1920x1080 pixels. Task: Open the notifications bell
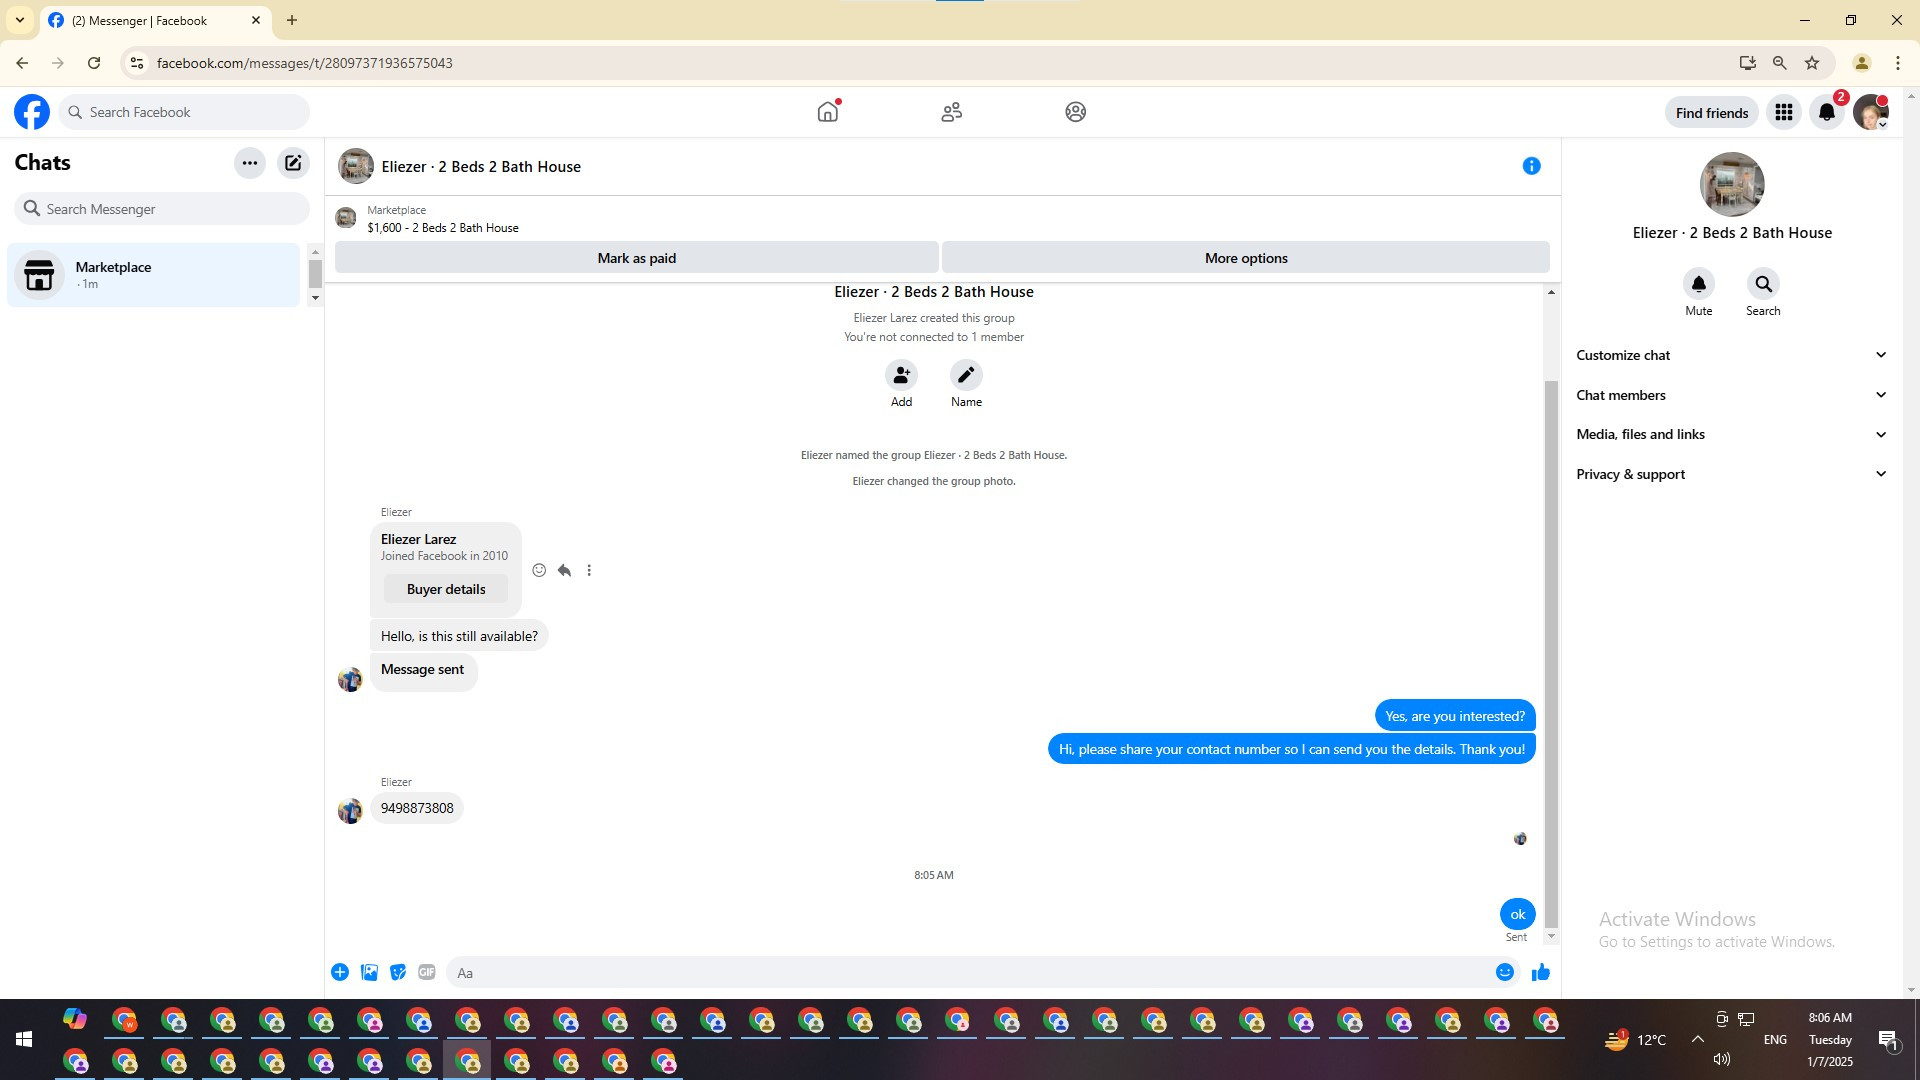(x=1826, y=112)
